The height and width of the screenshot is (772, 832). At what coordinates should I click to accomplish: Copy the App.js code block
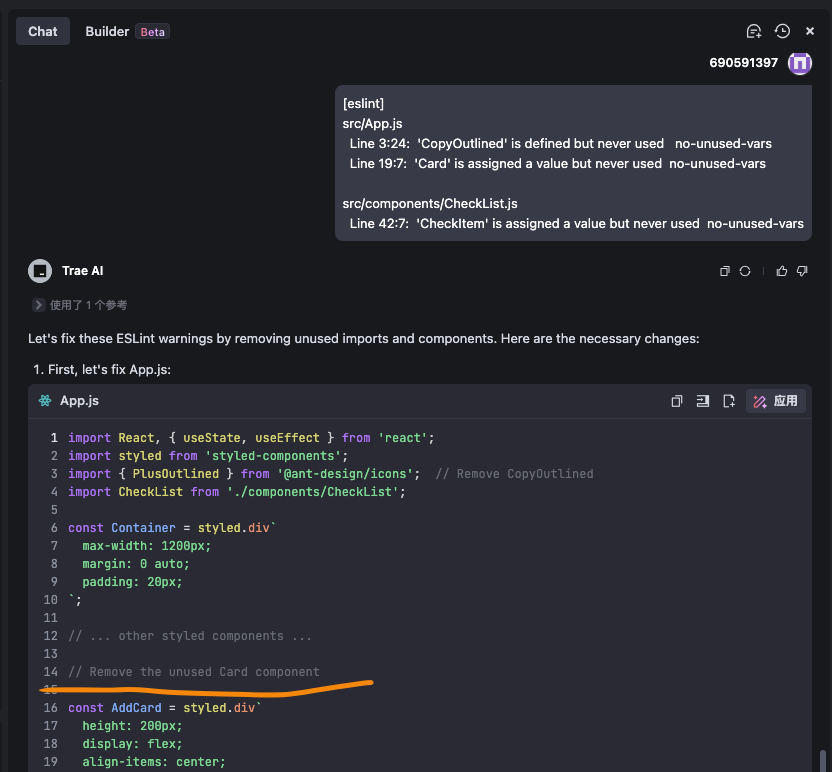tap(677, 401)
